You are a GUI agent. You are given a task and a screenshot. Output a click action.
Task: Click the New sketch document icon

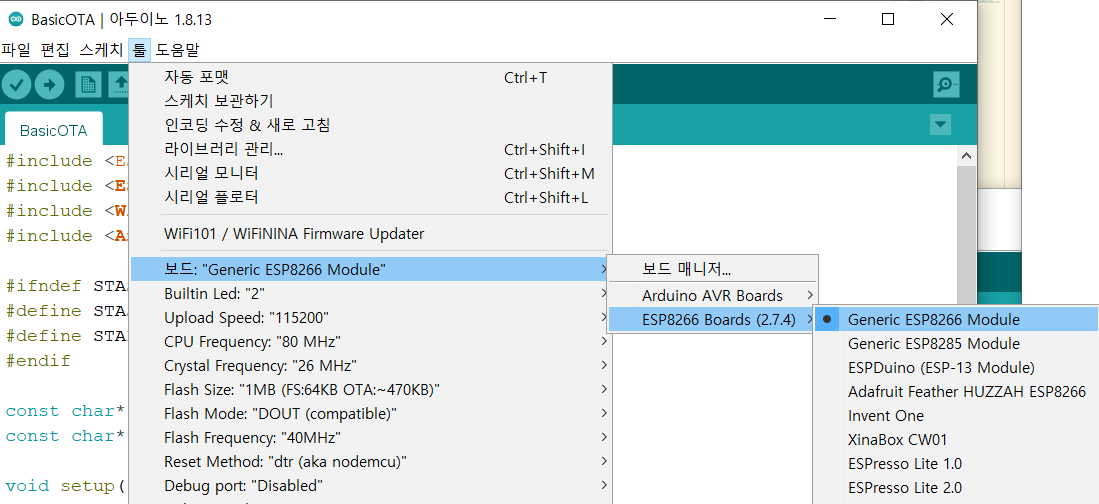point(88,85)
